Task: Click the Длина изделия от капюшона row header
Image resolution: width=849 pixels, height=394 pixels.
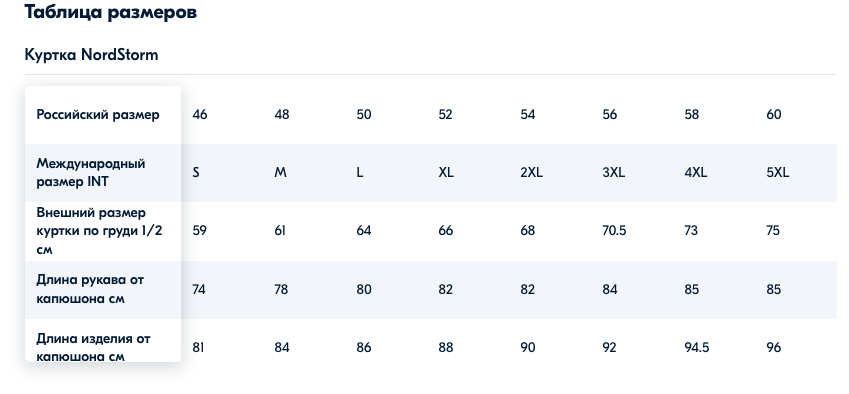Action: coord(93,347)
